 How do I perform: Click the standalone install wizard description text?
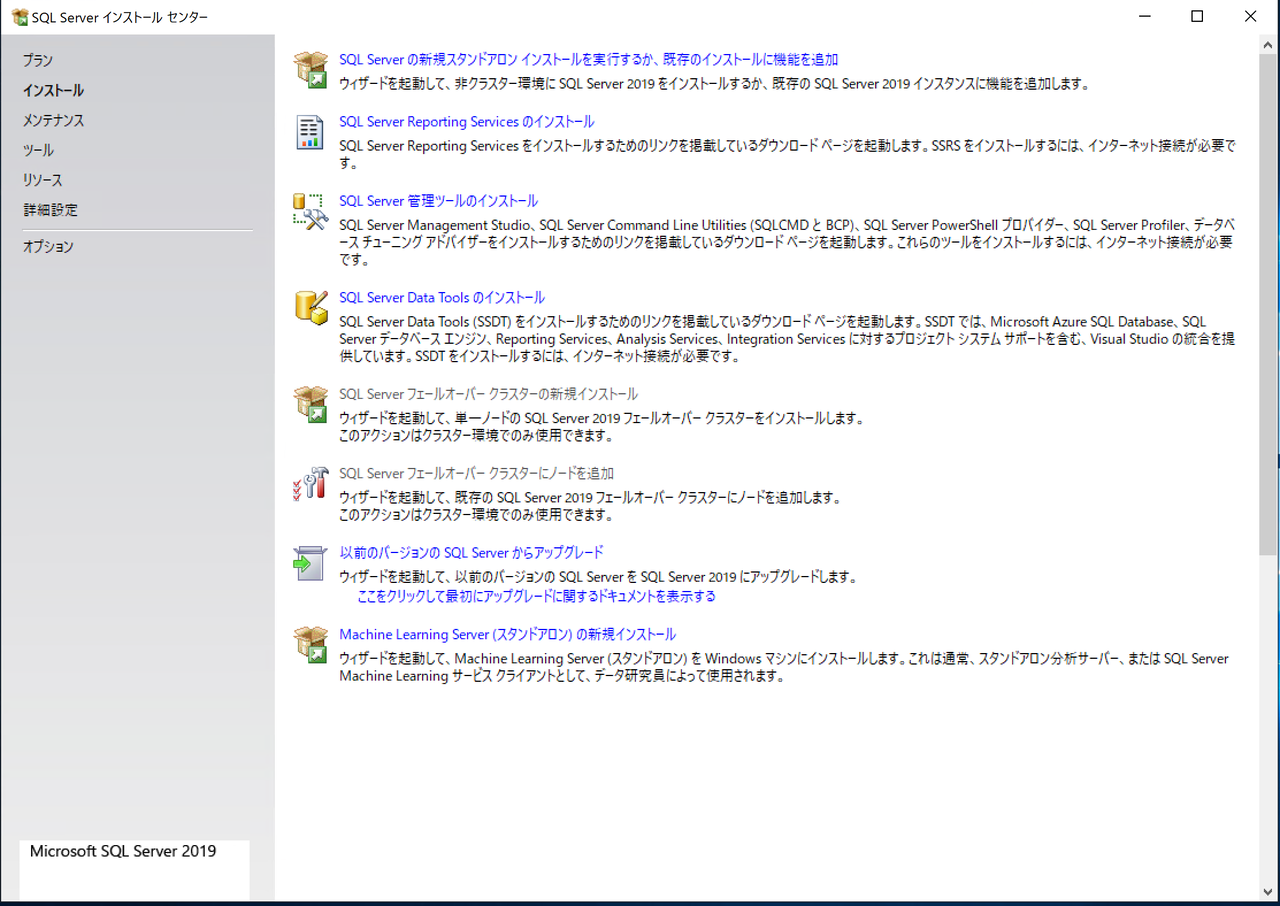pos(713,84)
